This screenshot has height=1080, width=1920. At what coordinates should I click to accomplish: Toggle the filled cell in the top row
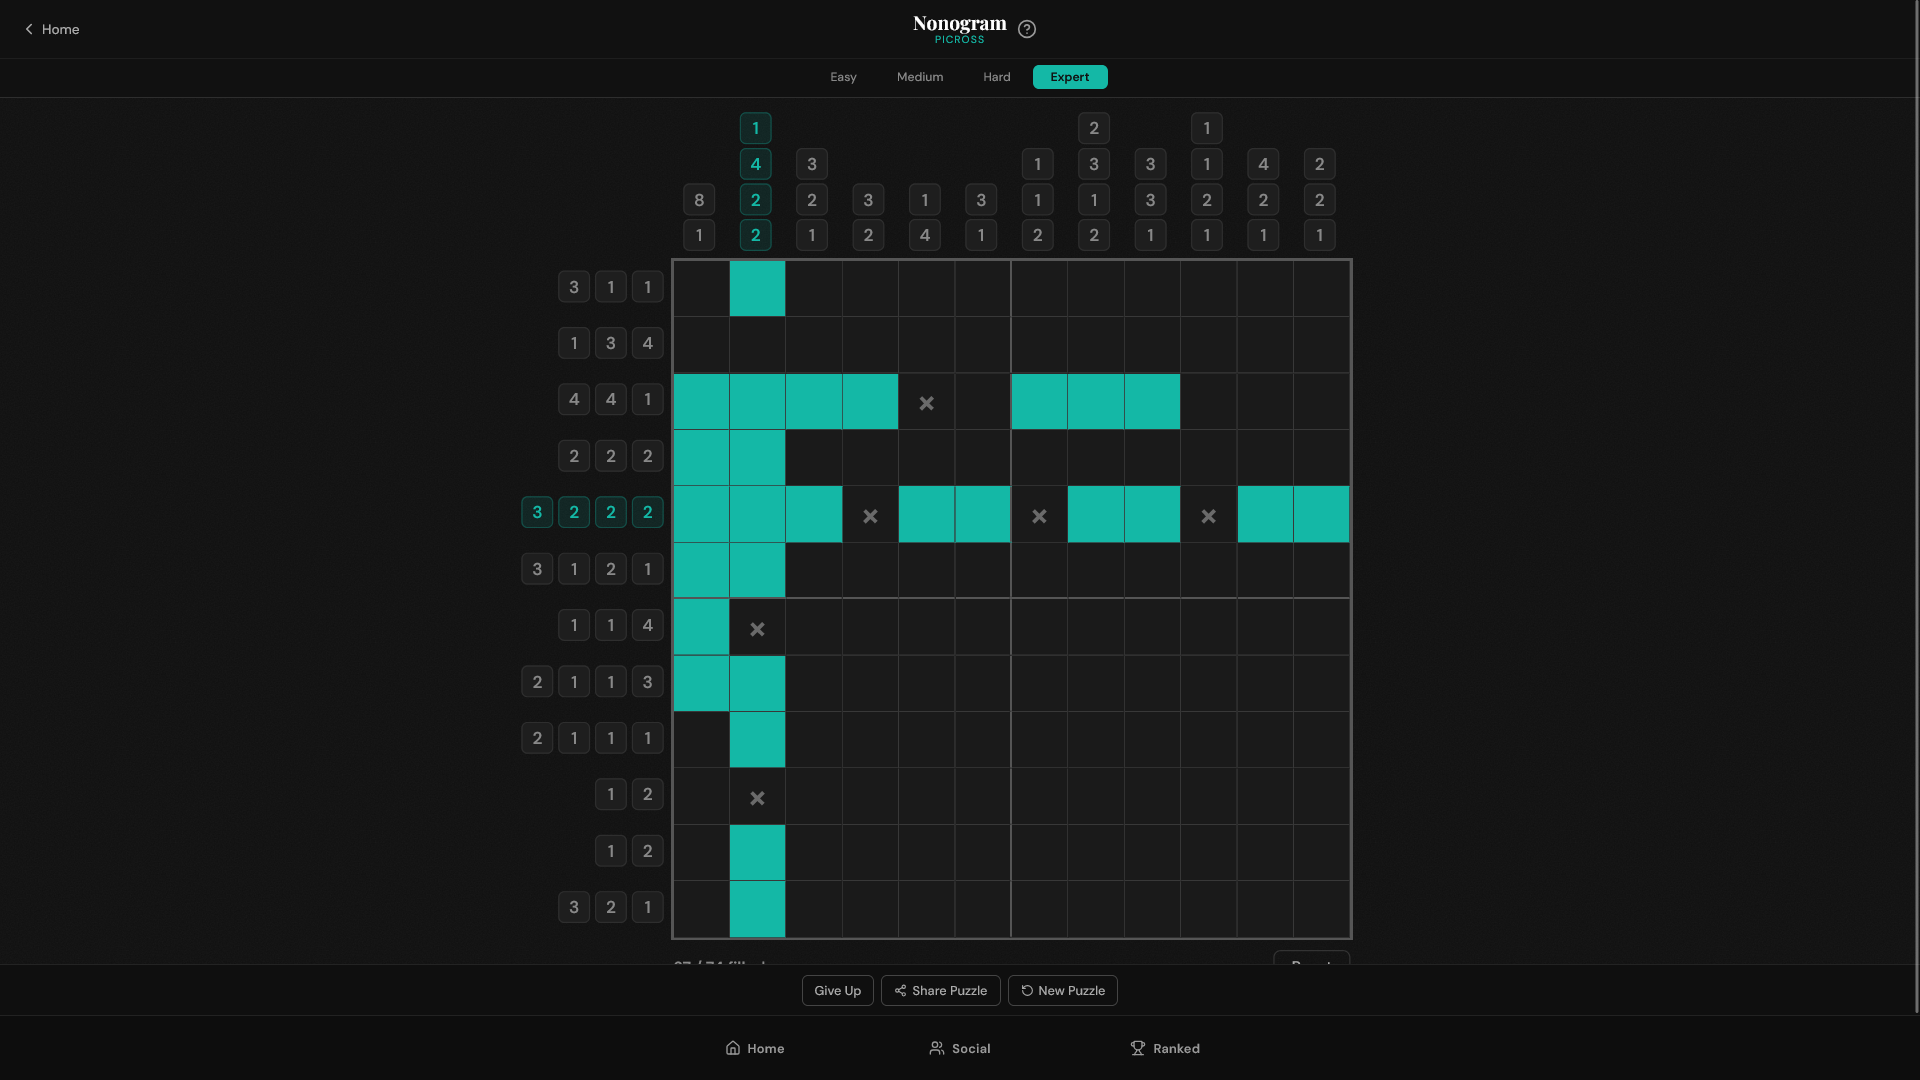(757, 289)
